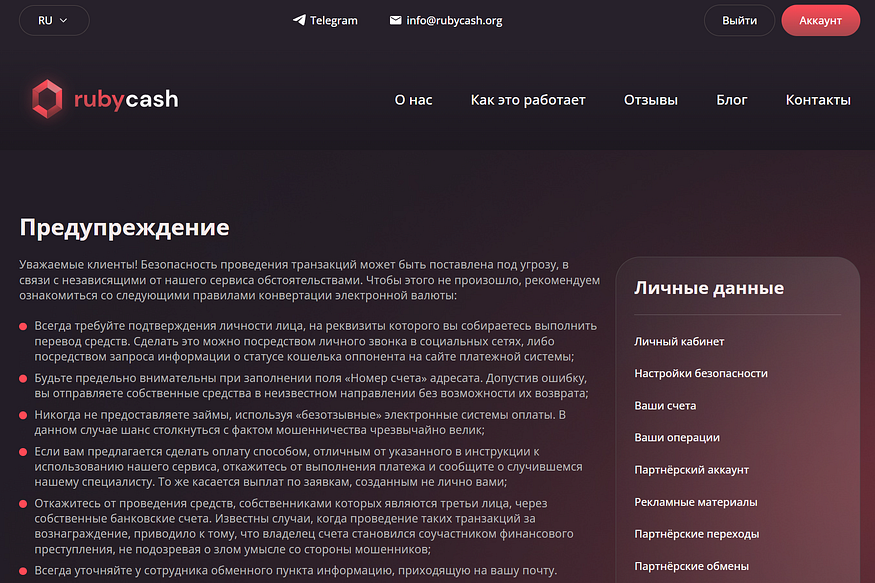
Task: Click the rule beginning 'Откажитесь от проведения средств'
Action: pos(304,526)
